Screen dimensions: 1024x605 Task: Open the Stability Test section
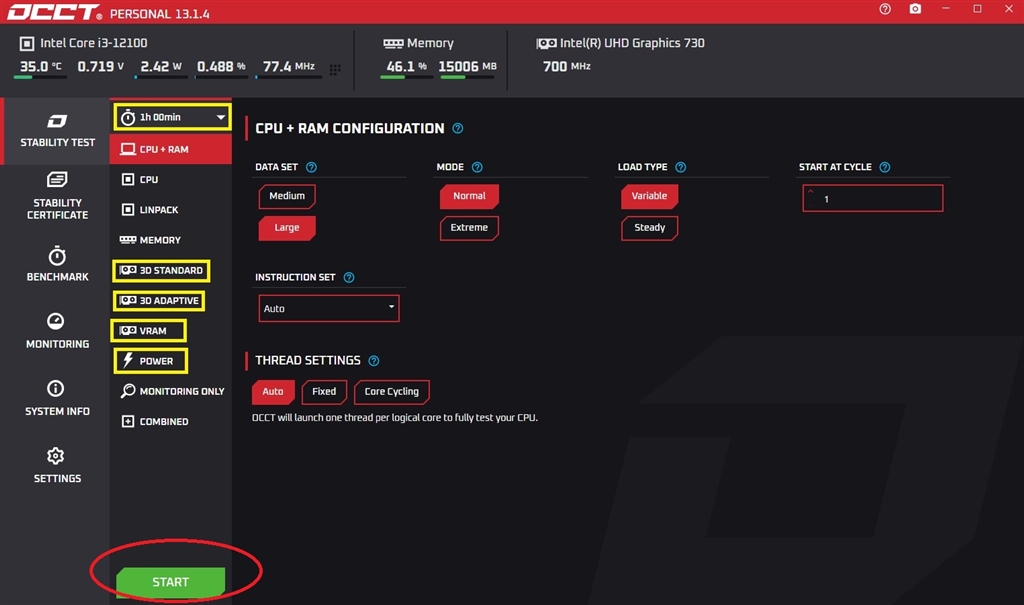[x=57, y=131]
